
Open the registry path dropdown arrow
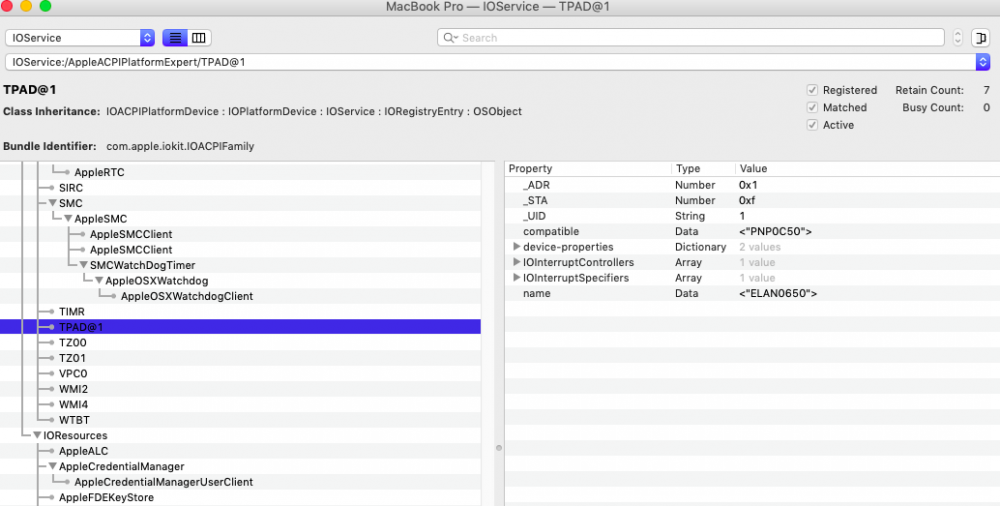tap(982, 62)
